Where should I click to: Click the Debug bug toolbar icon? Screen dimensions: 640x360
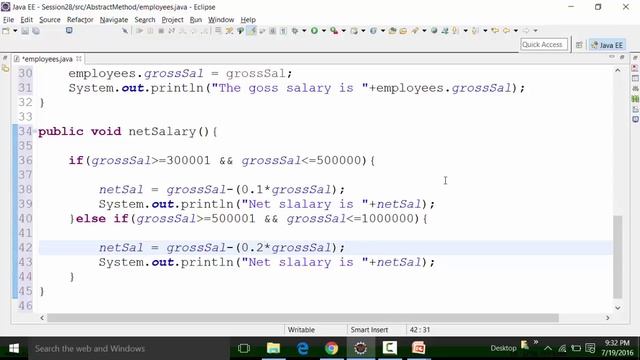coord(295,31)
